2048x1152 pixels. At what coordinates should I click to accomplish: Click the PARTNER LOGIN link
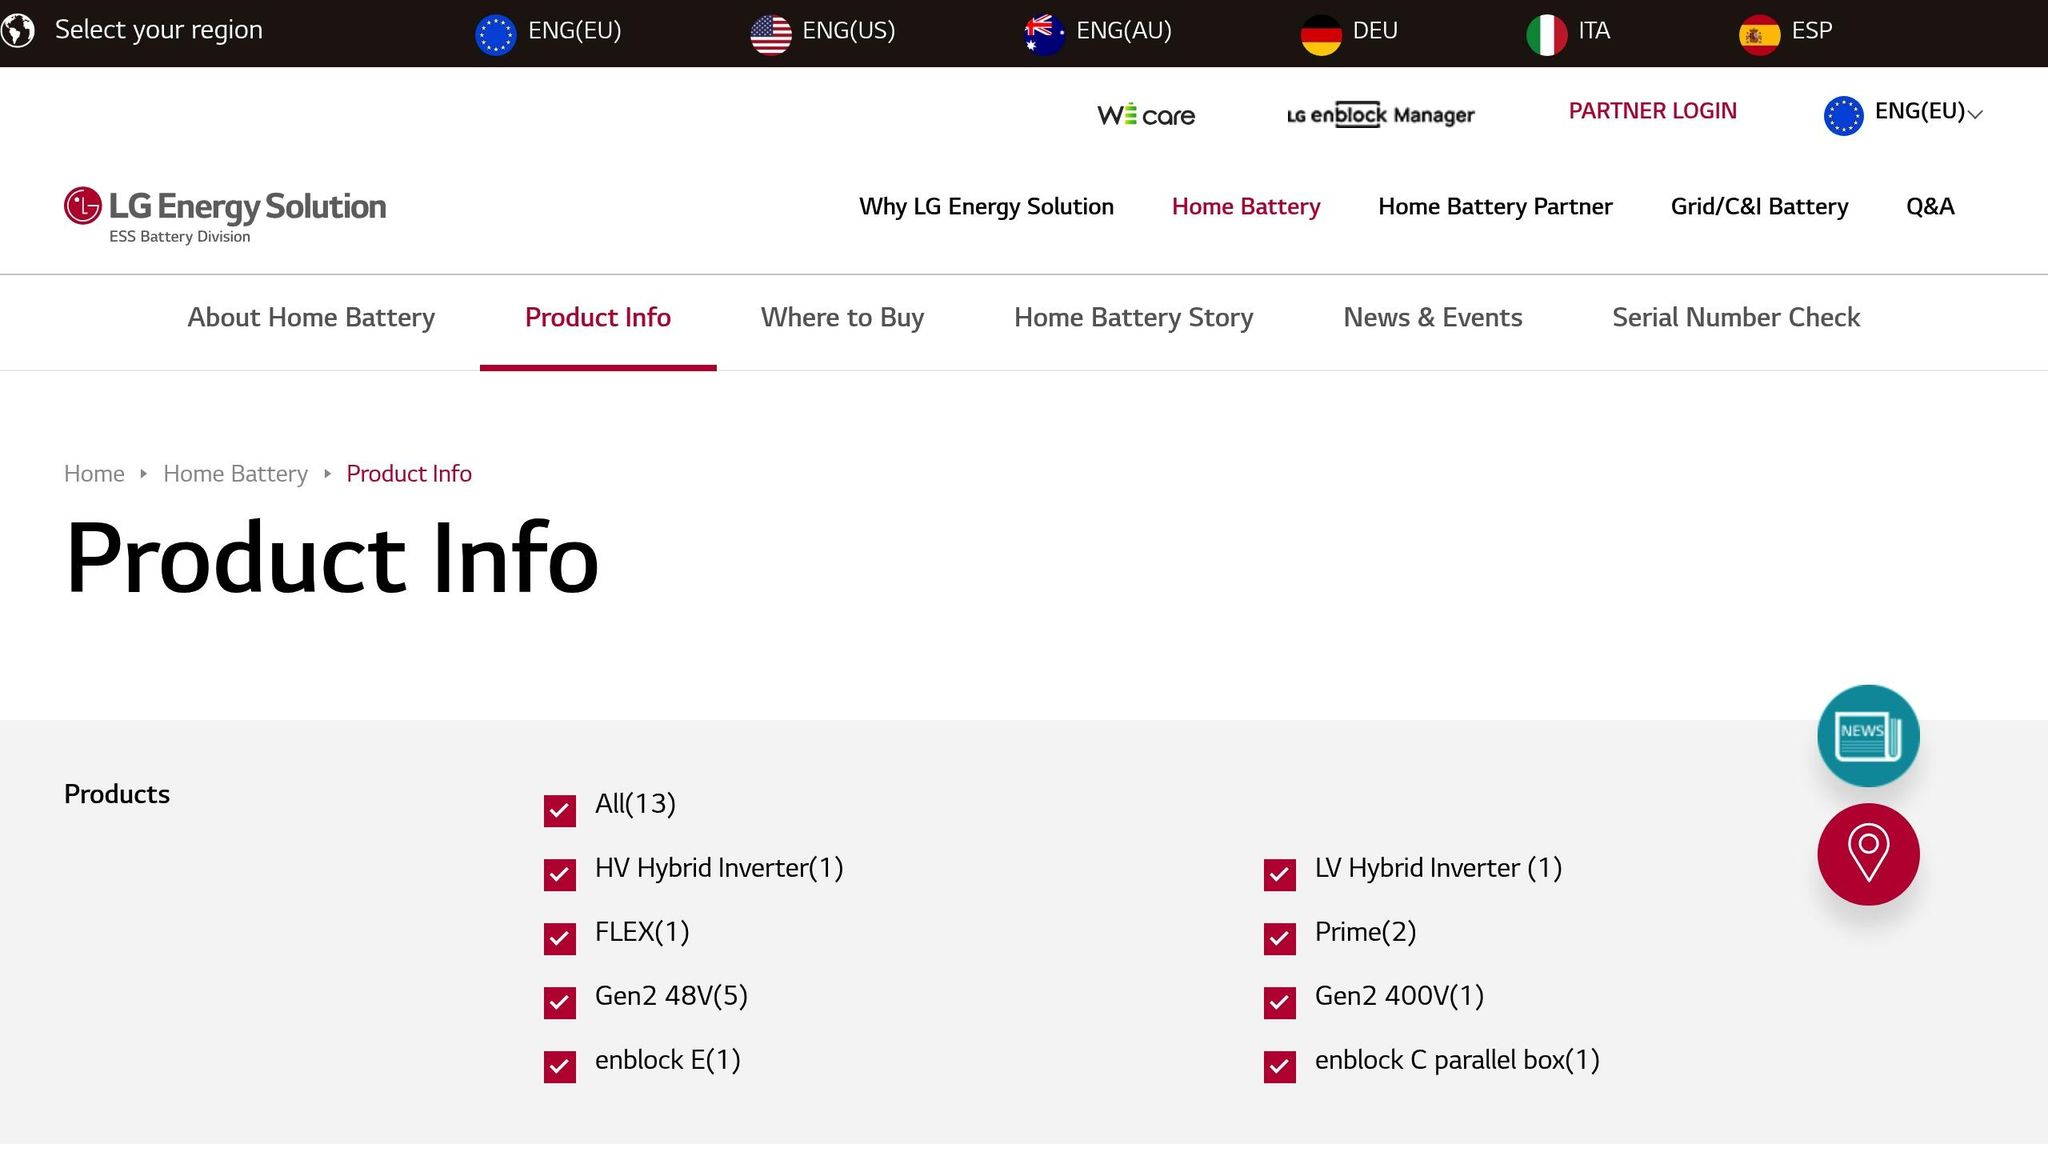[1652, 111]
